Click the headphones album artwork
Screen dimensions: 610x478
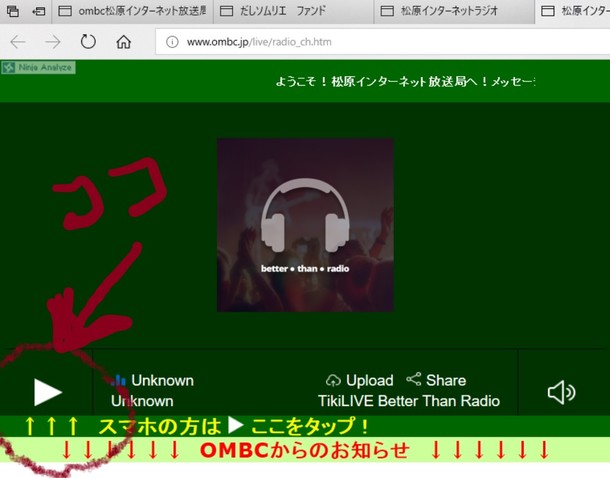[x=305, y=225]
